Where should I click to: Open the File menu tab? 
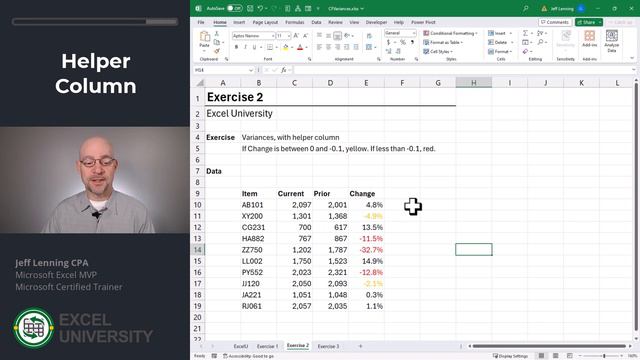[x=201, y=22]
